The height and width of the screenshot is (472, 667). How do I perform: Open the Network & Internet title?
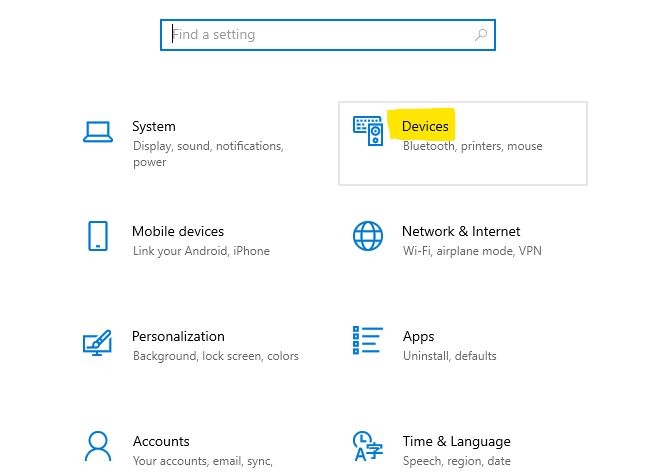(461, 231)
